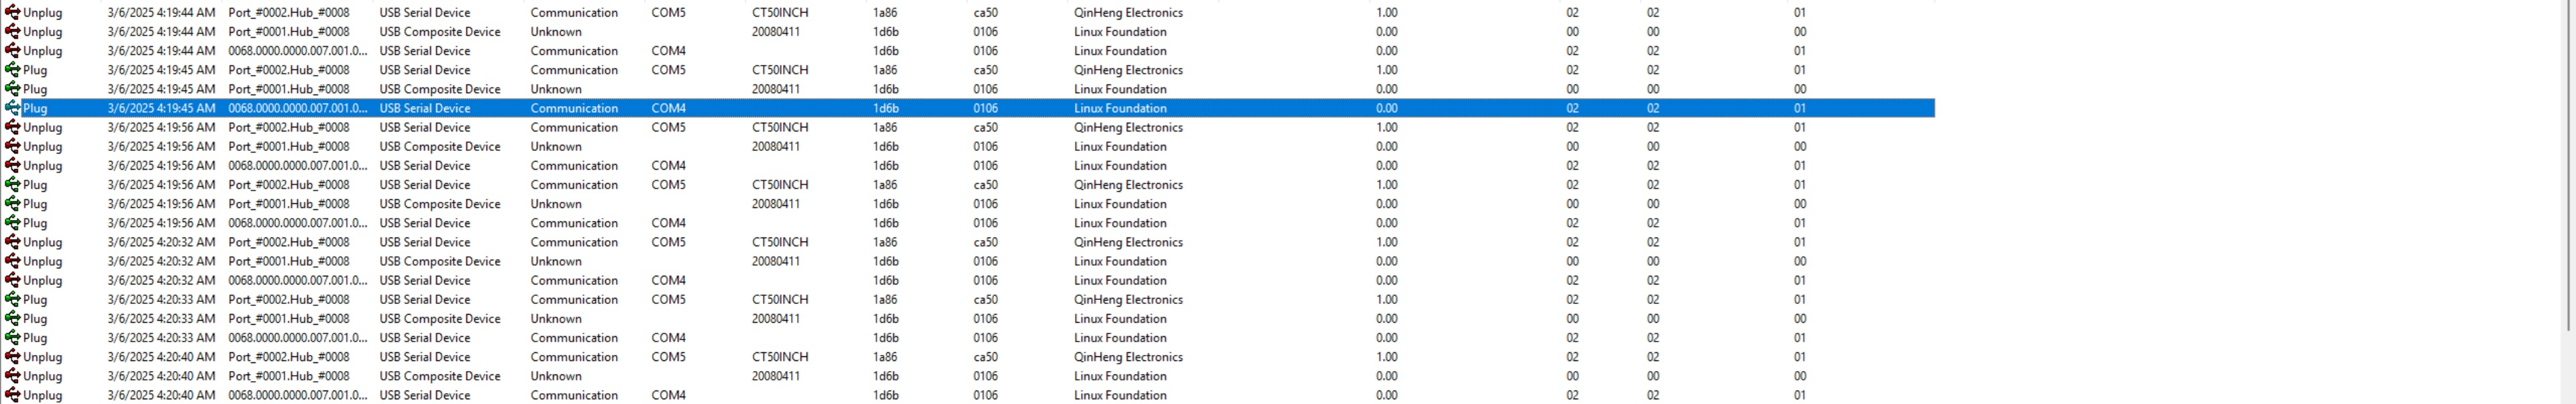Click the unplug icon for 4:19:56 AM Port_#0001.Hub_#0008
Viewport: 2576px width, 404px height.
tap(12, 146)
